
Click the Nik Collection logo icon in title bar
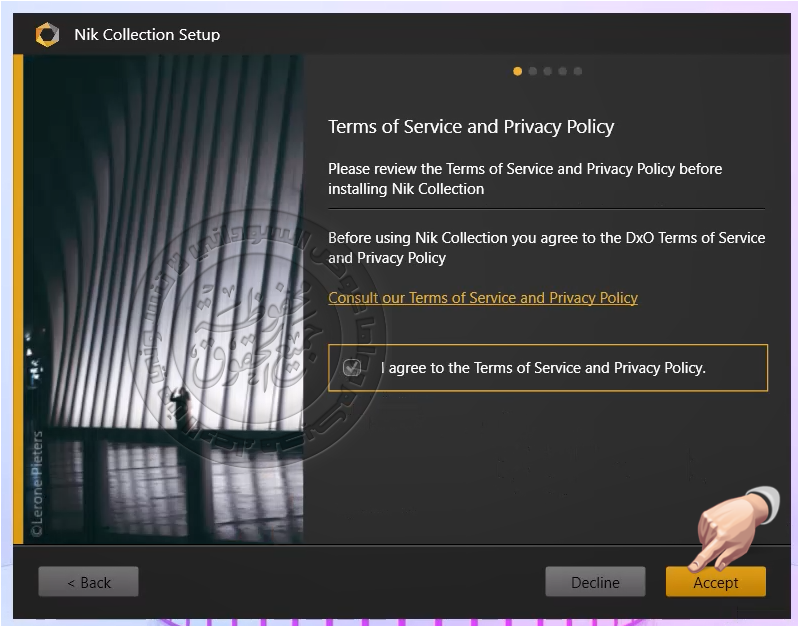coord(47,35)
